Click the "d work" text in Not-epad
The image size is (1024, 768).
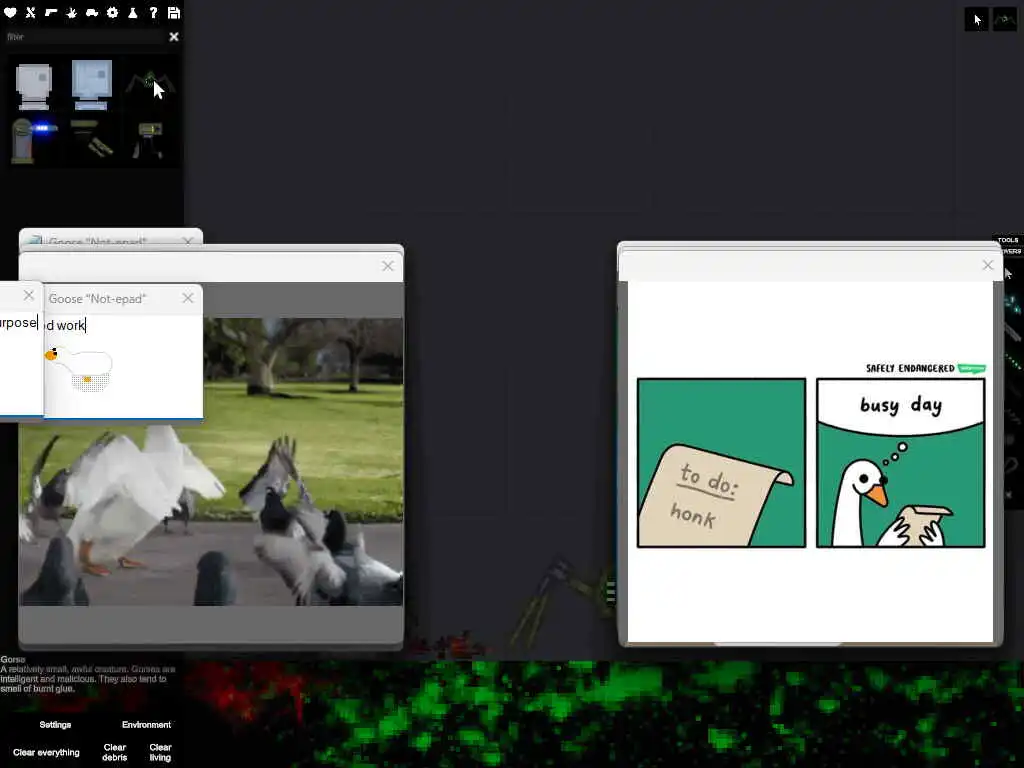click(x=65, y=325)
